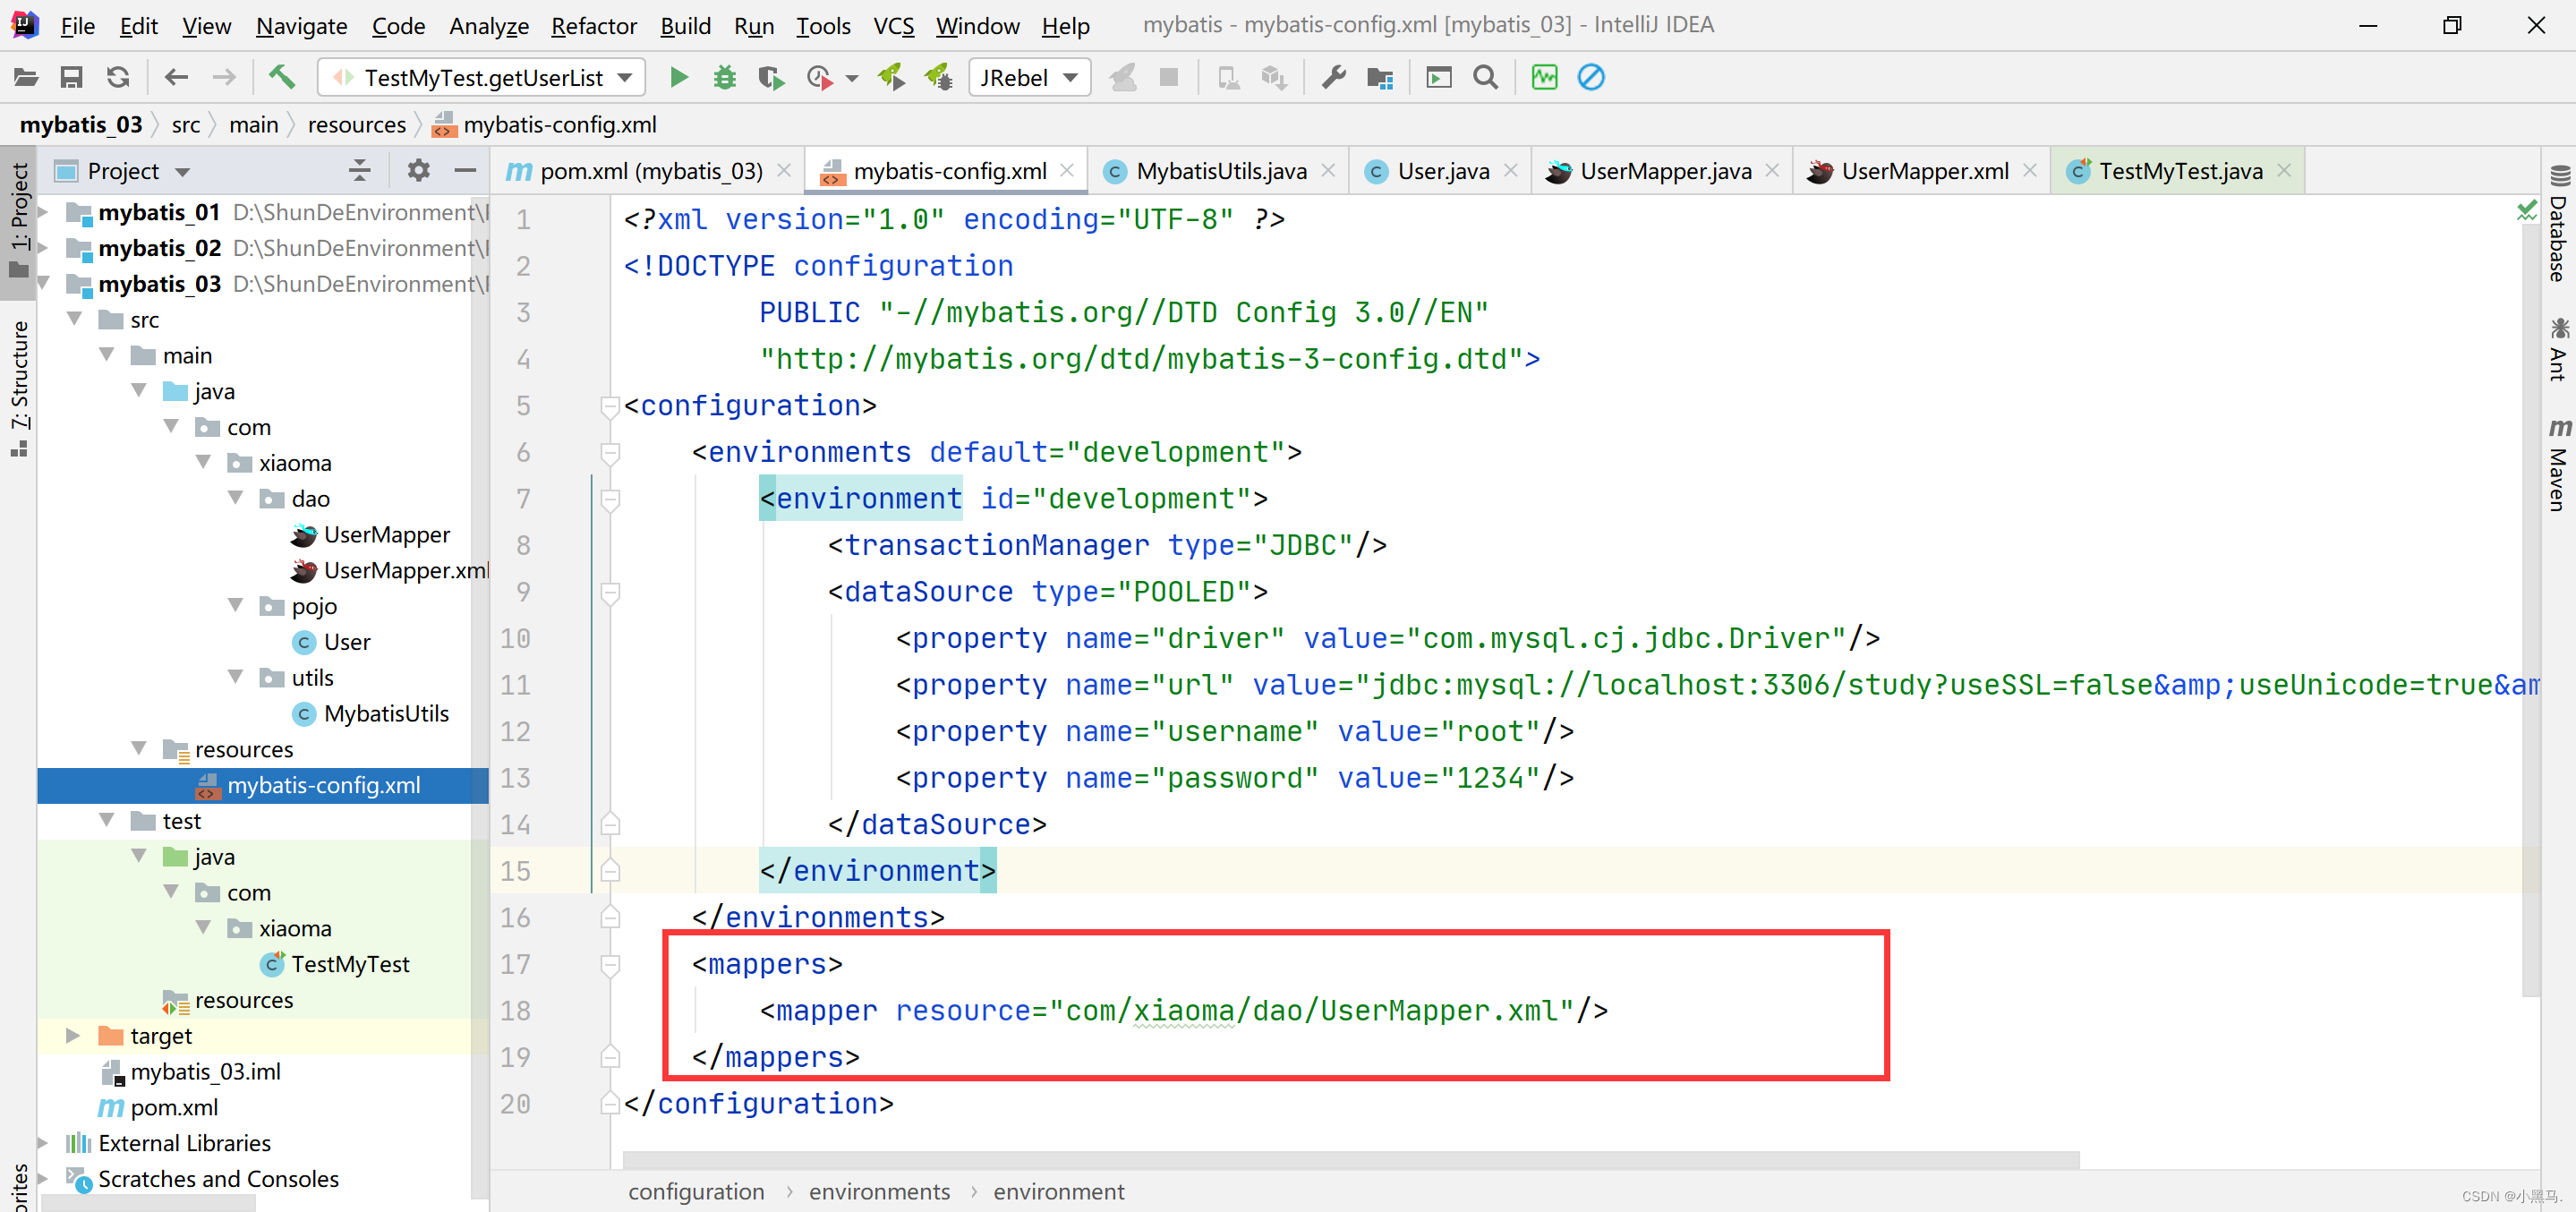The image size is (2576, 1212).
Task: Open Project view mode dropdown
Action: tap(183, 172)
